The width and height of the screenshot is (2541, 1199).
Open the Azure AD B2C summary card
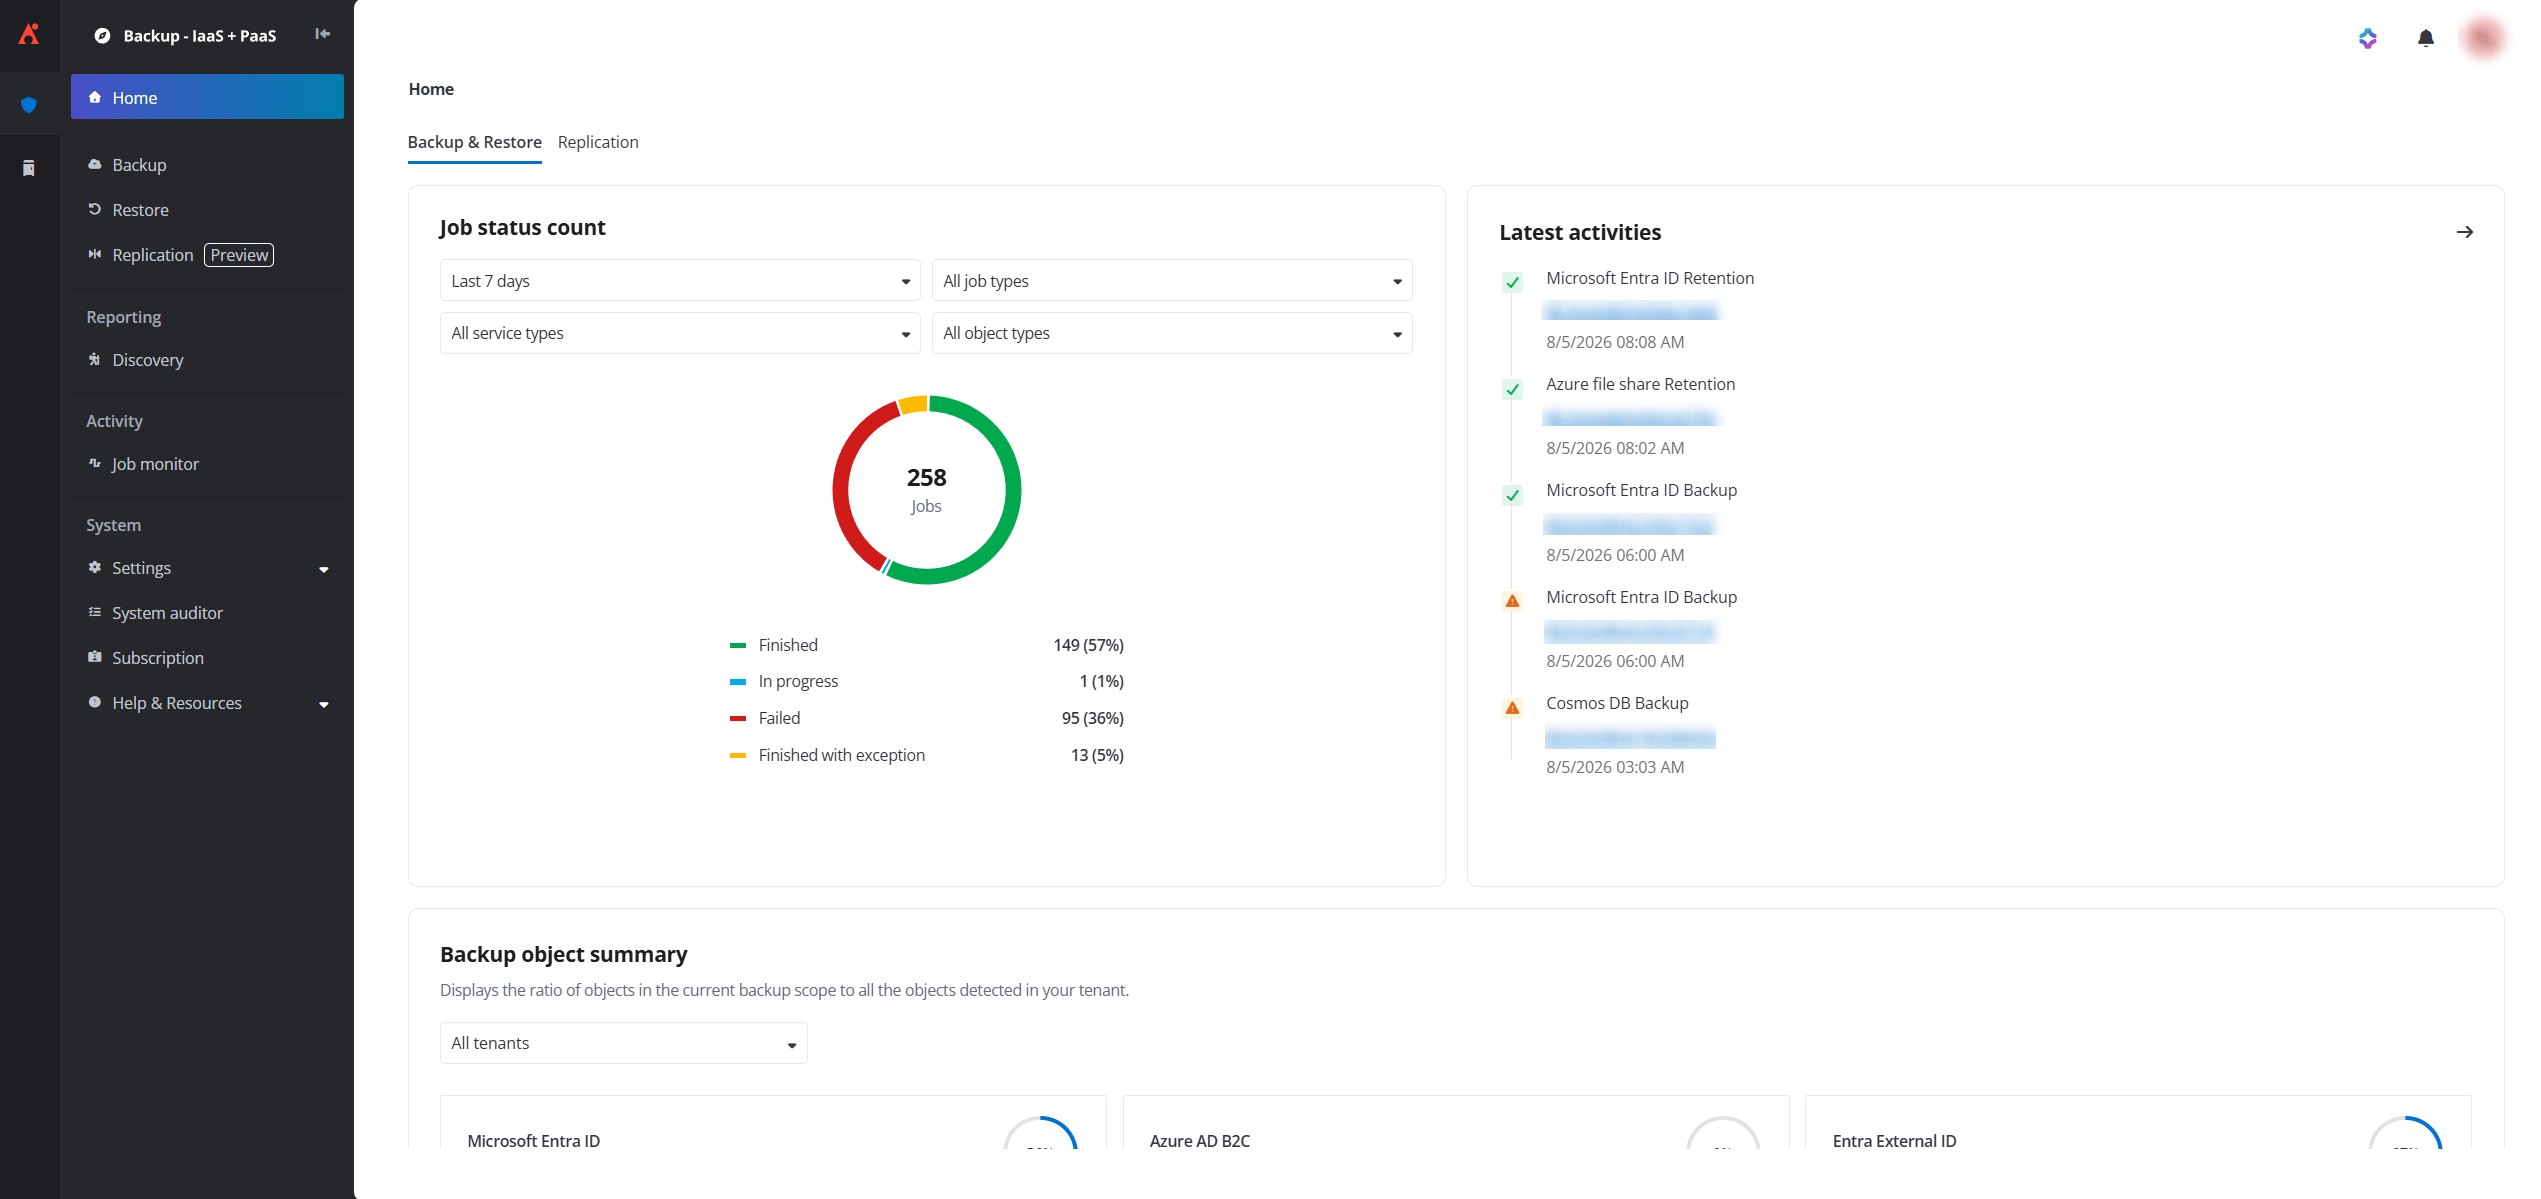[x=1456, y=1122]
